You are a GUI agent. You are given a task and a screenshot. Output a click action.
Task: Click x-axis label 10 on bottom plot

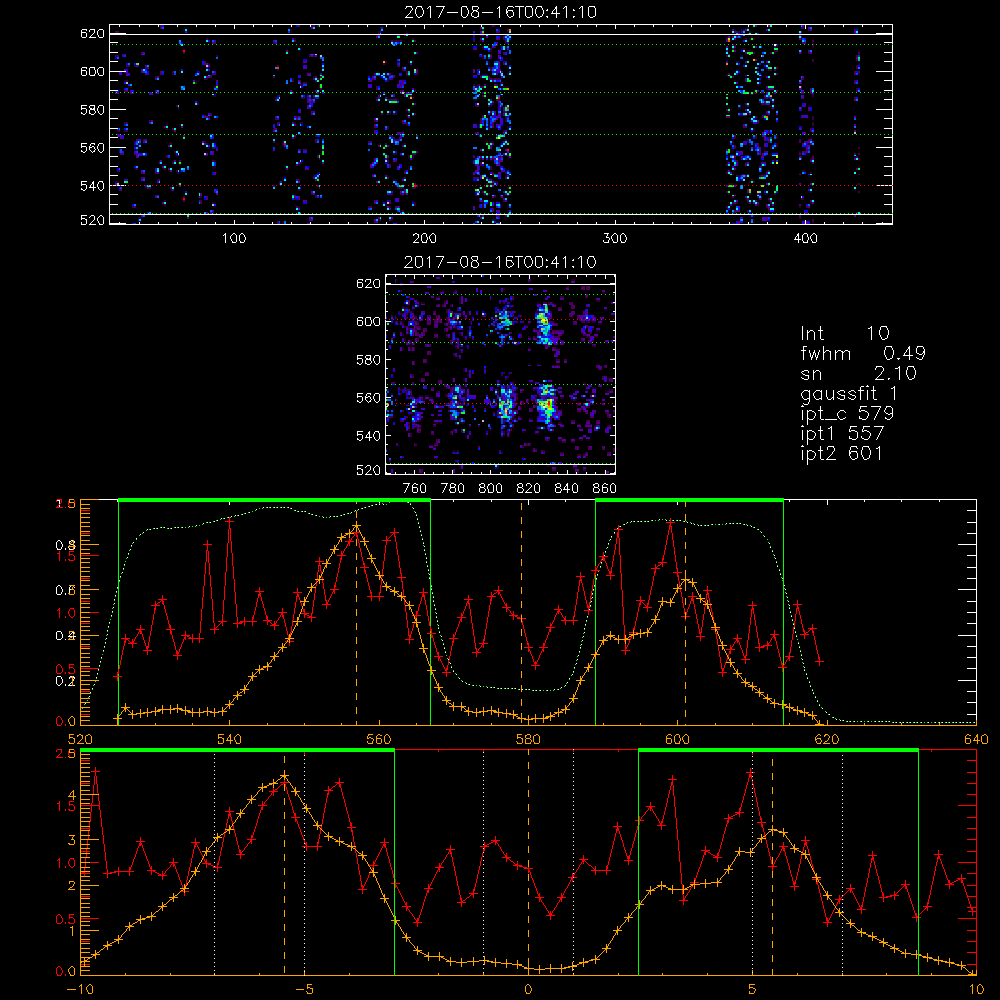976,990
